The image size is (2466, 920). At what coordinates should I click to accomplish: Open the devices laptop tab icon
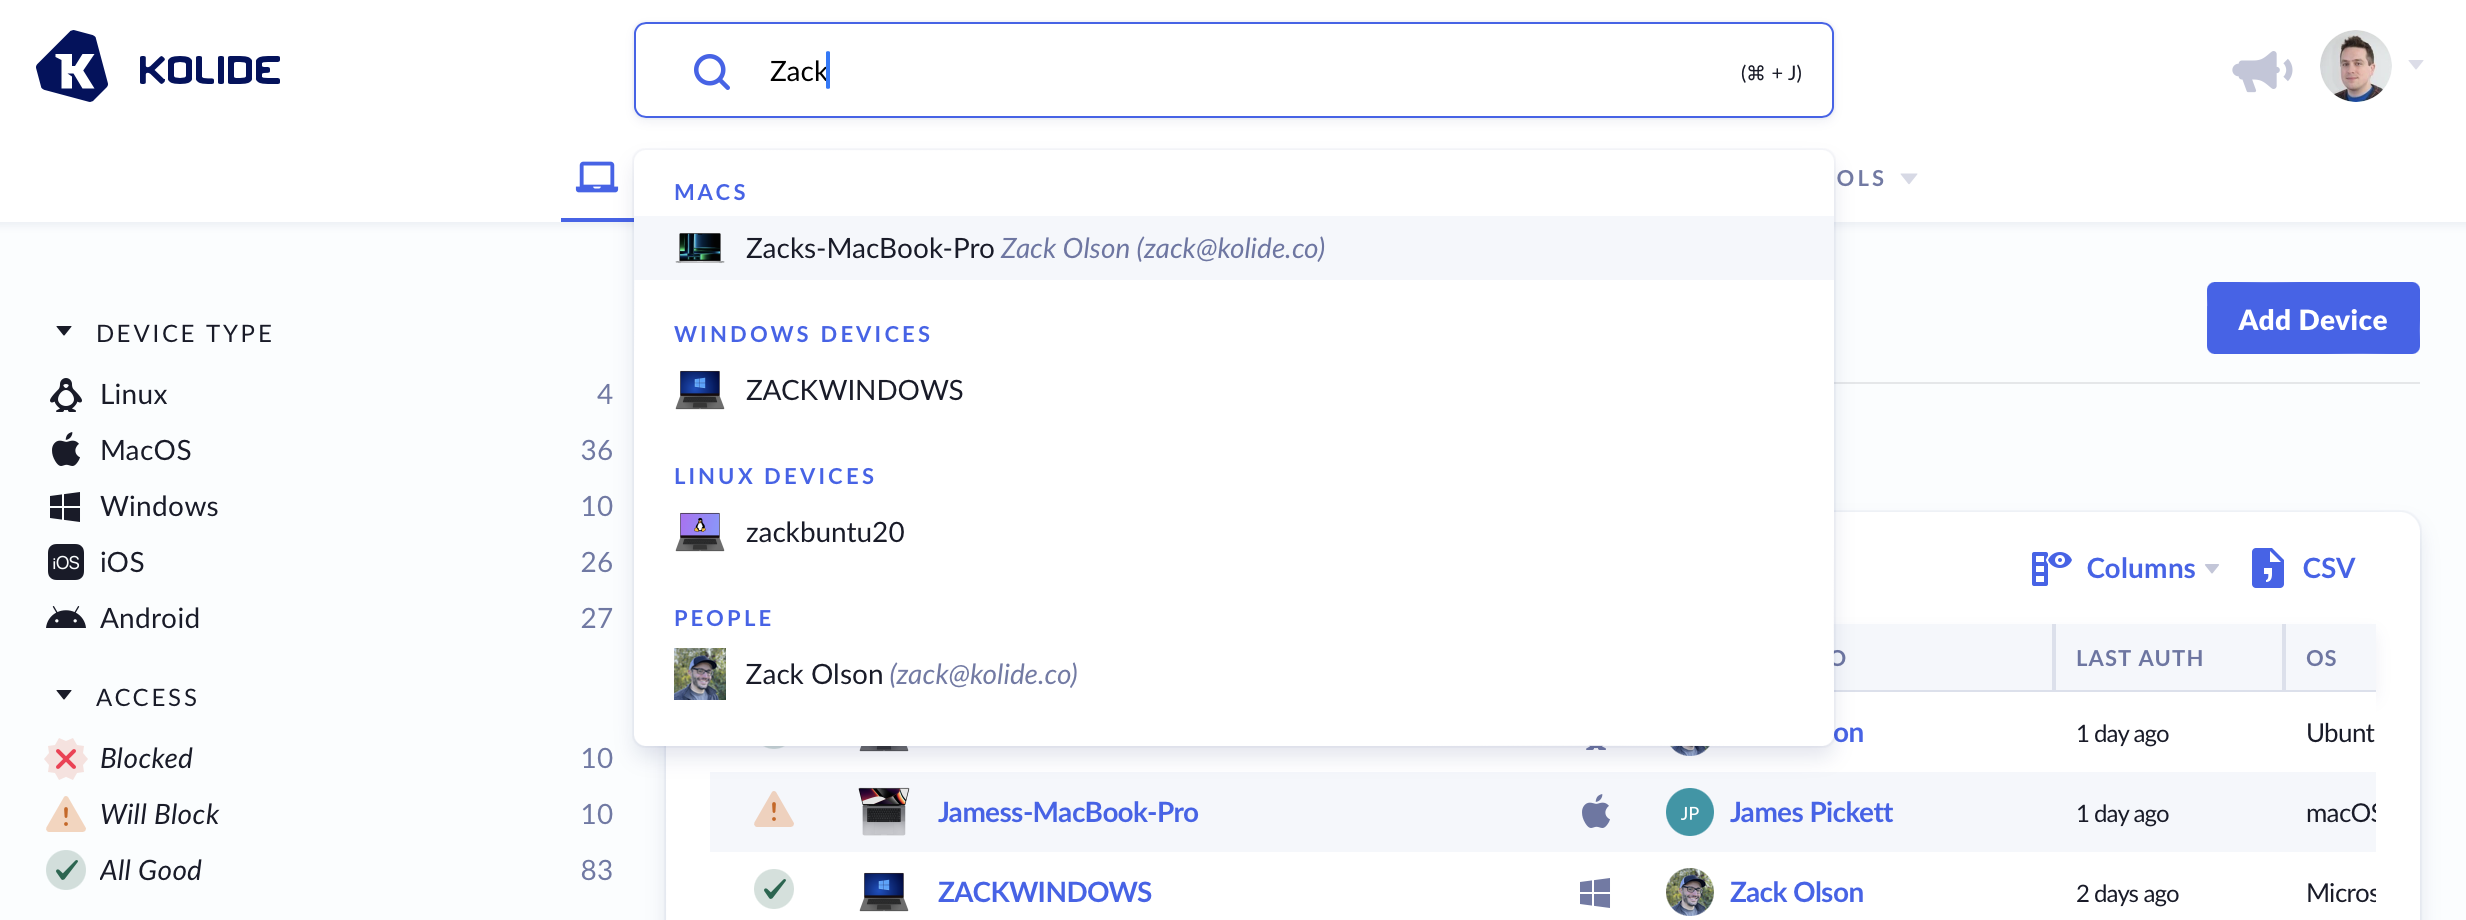point(596,178)
